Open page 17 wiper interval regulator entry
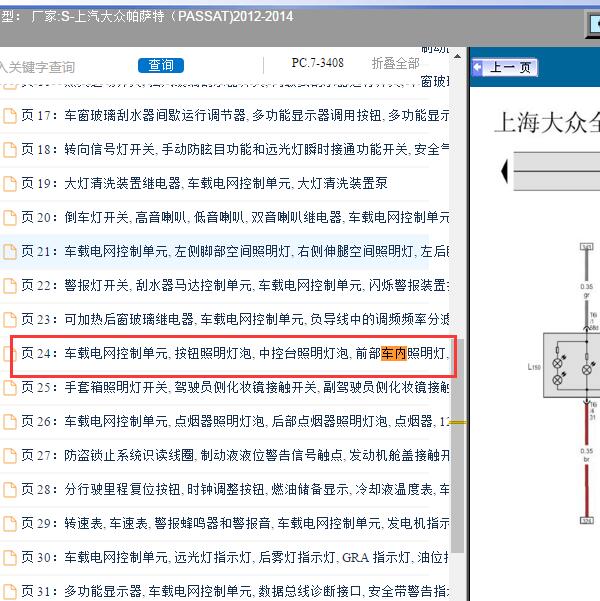600x601 pixels. pyautogui.click(x=235, y=115)
